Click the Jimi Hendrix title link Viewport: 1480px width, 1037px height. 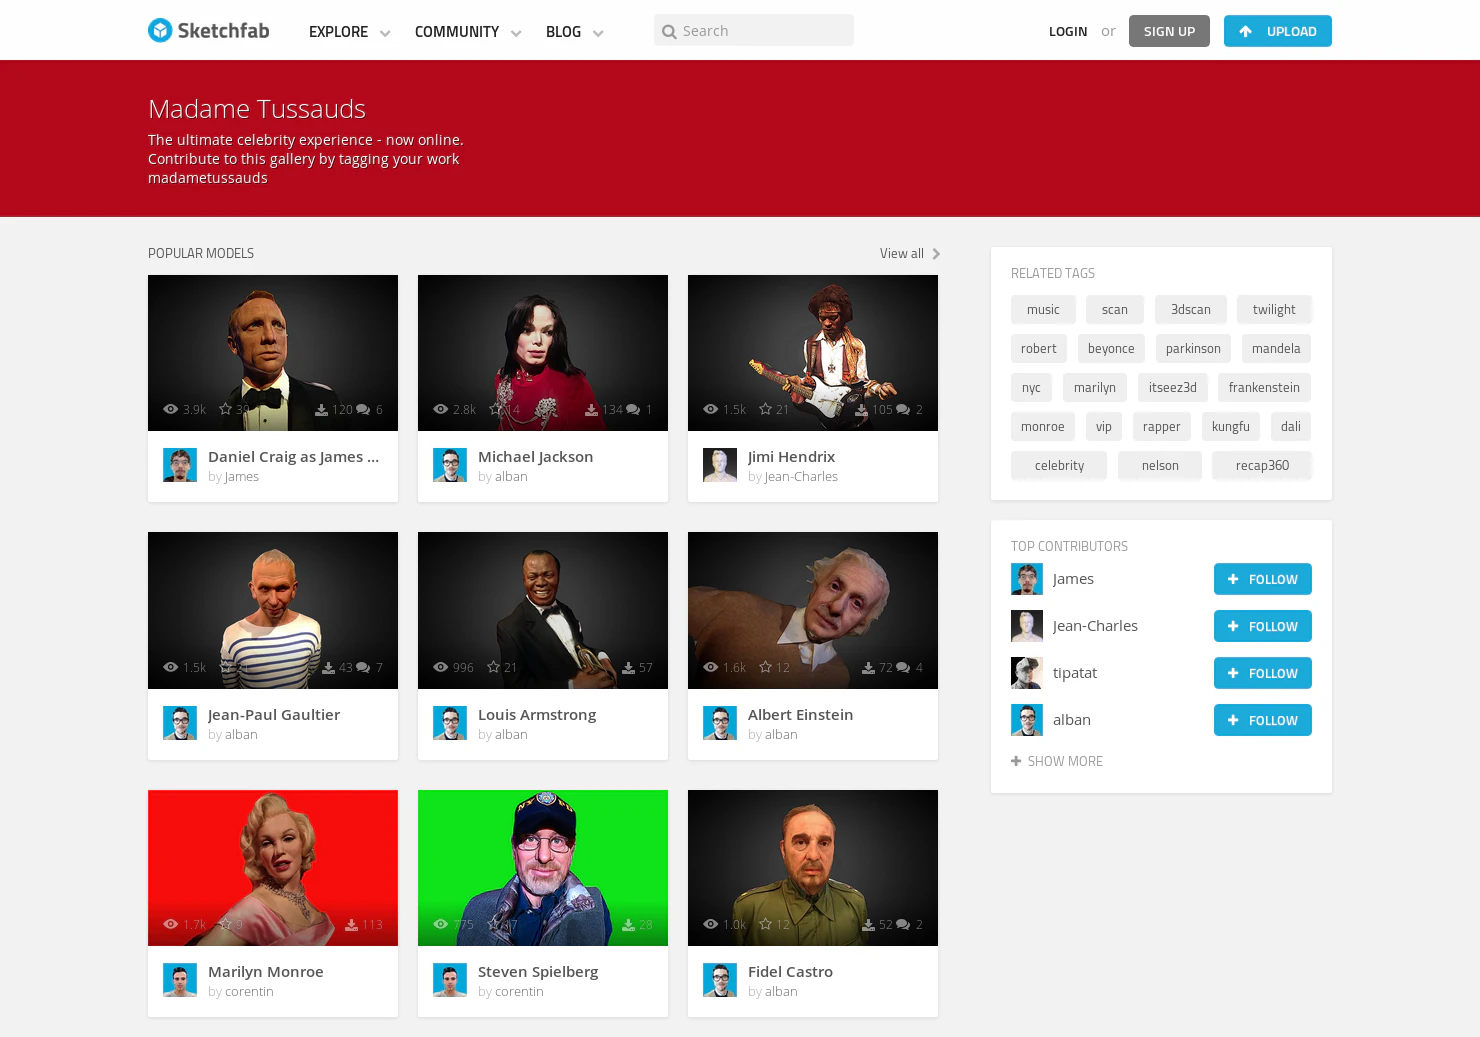coord(791,457)
